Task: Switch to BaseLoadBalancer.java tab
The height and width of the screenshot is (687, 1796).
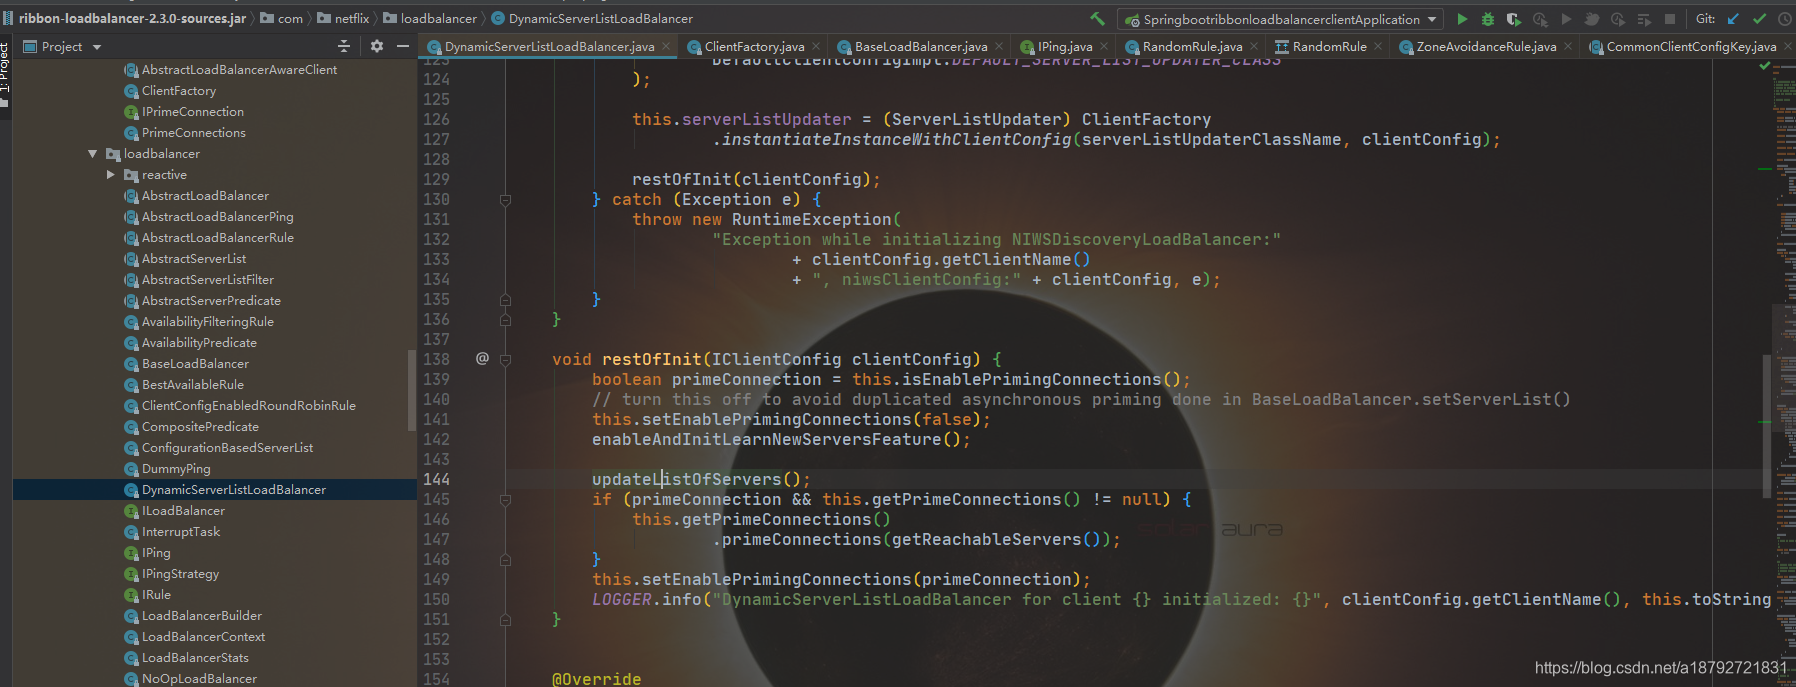Action: point(921,47)
